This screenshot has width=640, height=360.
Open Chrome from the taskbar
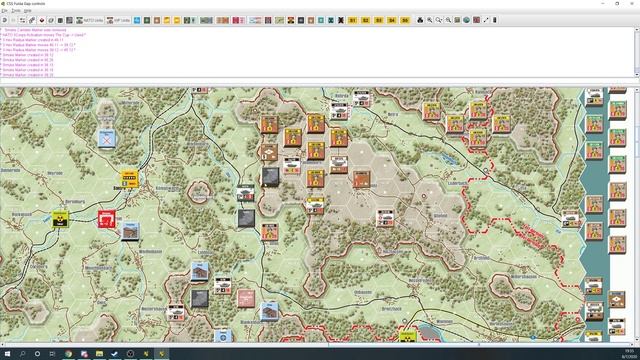(69, 354)
